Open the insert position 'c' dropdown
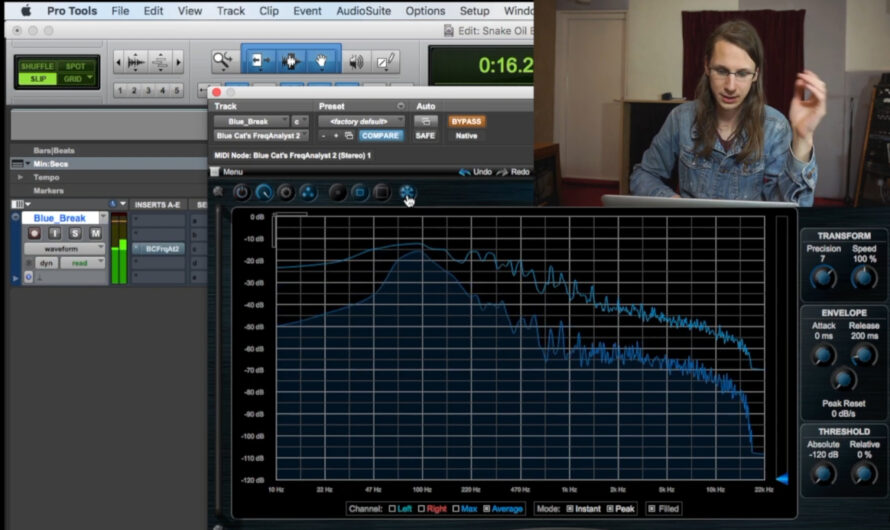The width and height of the screenshot is (890, 530). pyautogui.click(x=299, y=121)
